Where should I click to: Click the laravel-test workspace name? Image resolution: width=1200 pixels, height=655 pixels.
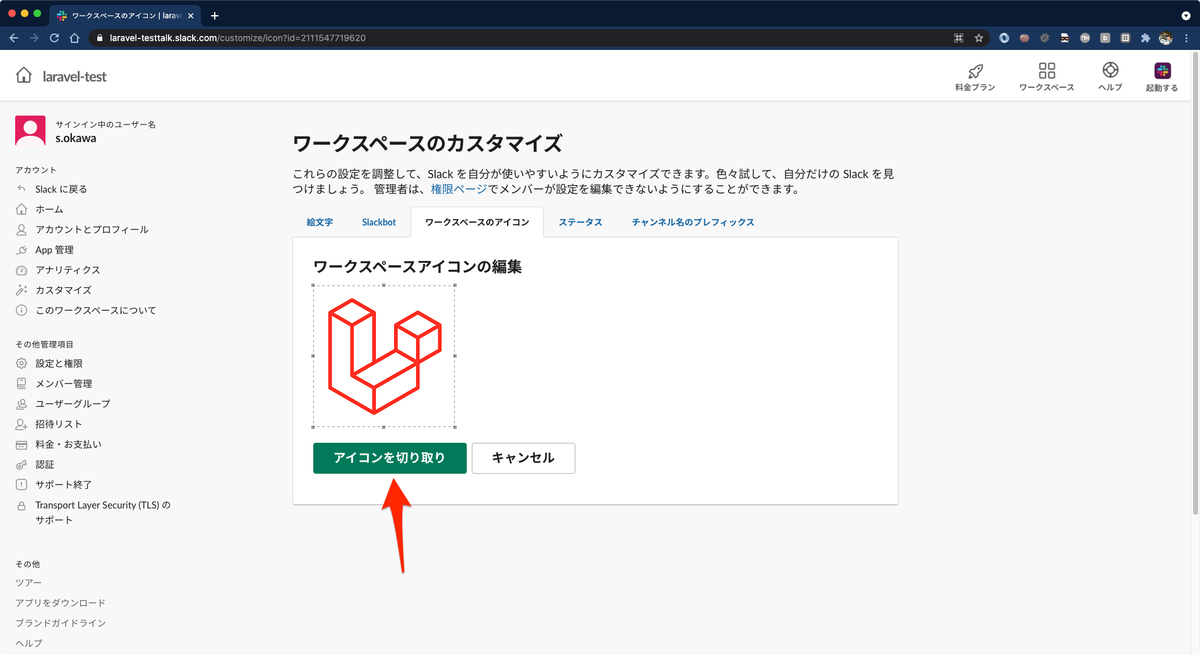pos(75,76)
